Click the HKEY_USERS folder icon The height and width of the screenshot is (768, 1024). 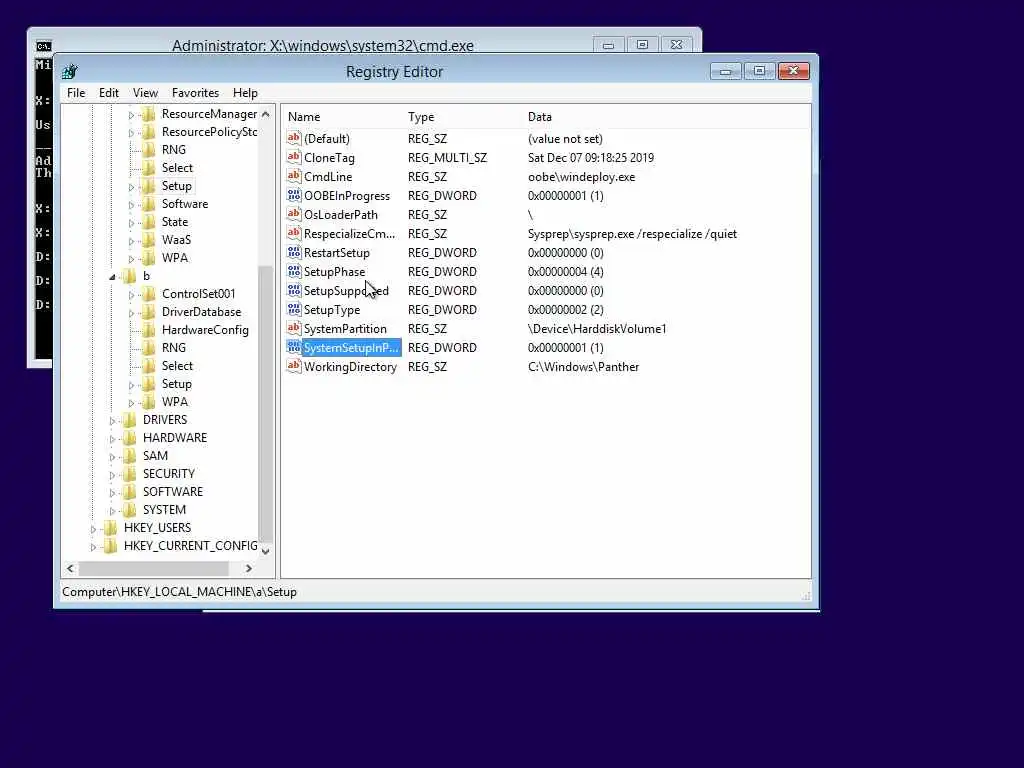tap(111, 528)
